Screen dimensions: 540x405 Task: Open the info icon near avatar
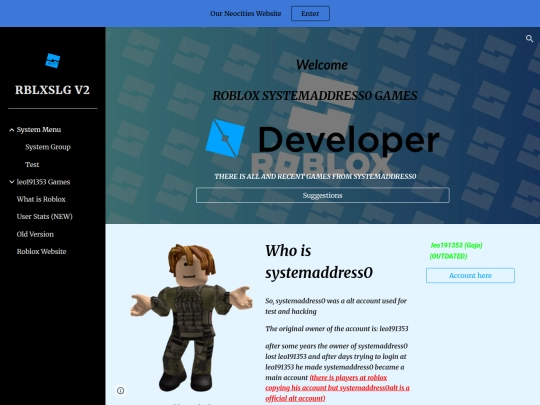pyautogui.click(x=121, y=391)
